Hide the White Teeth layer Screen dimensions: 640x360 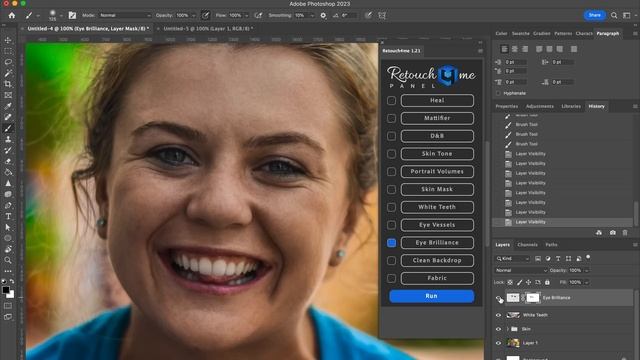(498, 315)
